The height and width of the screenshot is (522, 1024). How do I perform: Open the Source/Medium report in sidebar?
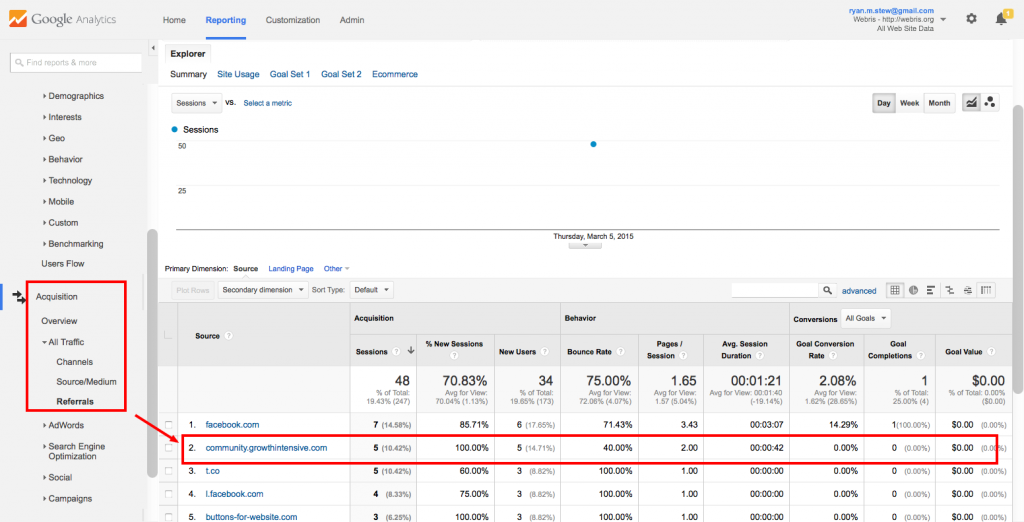(x=86, y=382)
